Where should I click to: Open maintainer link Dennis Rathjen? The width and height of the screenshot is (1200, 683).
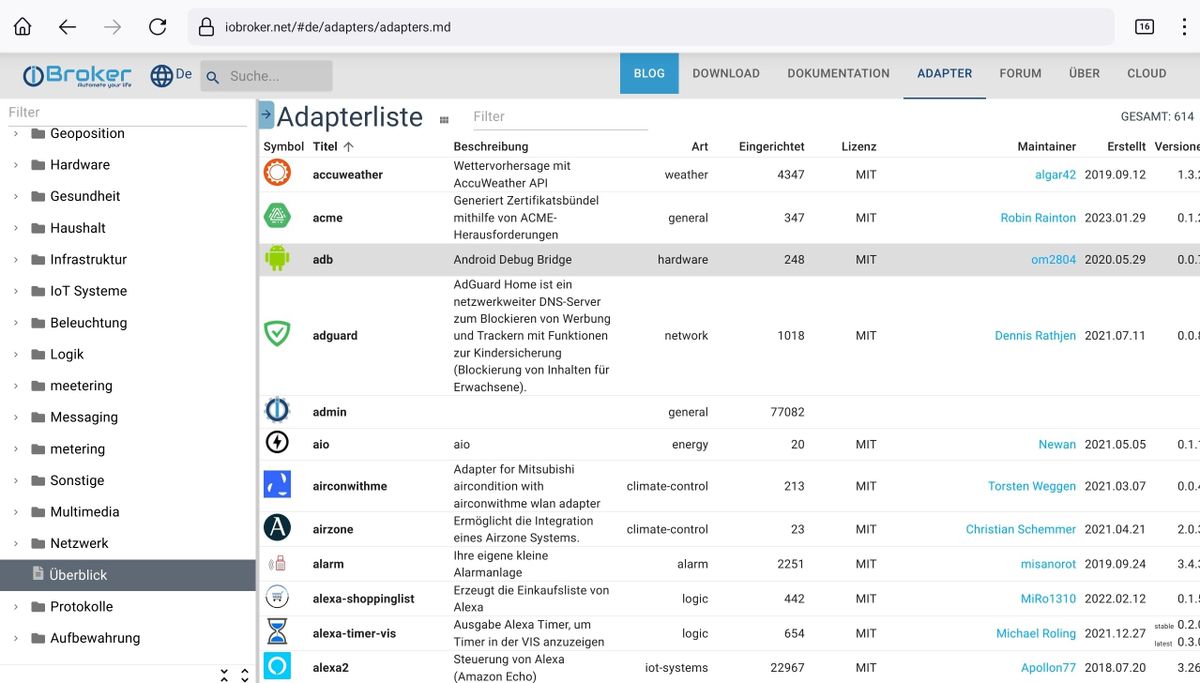coord(1035,335)
